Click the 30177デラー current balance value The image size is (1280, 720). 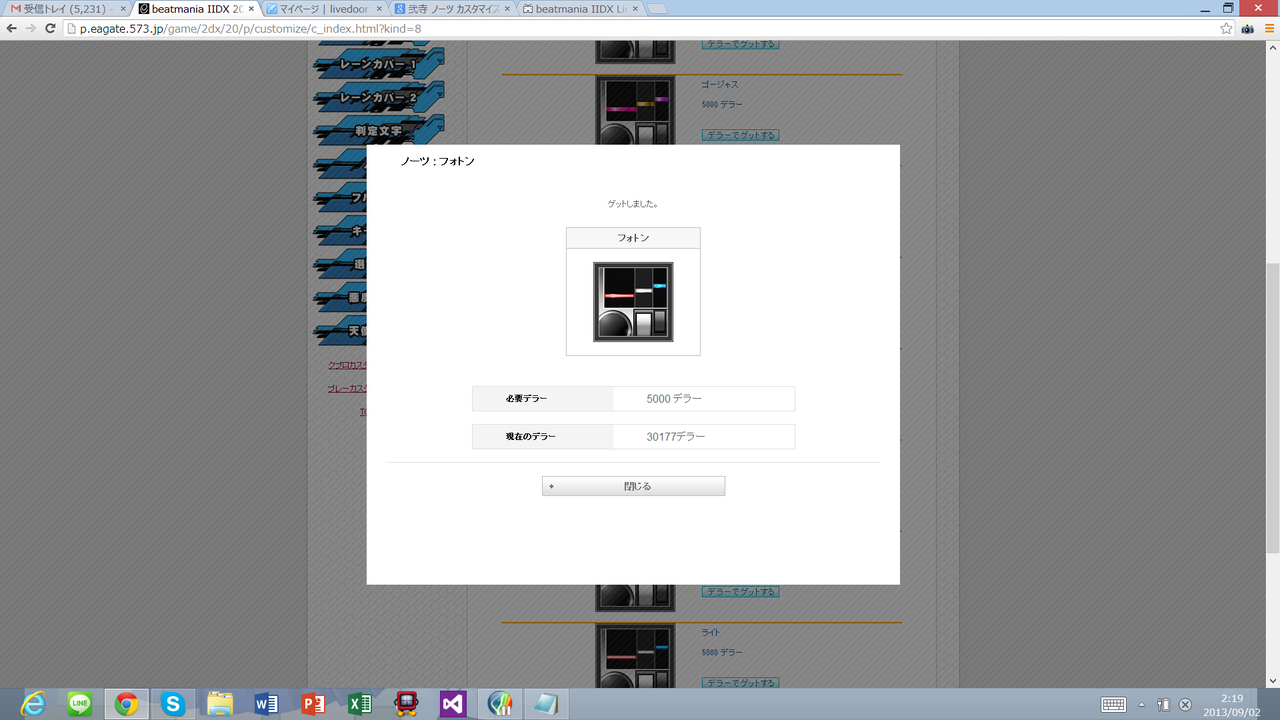676,437
